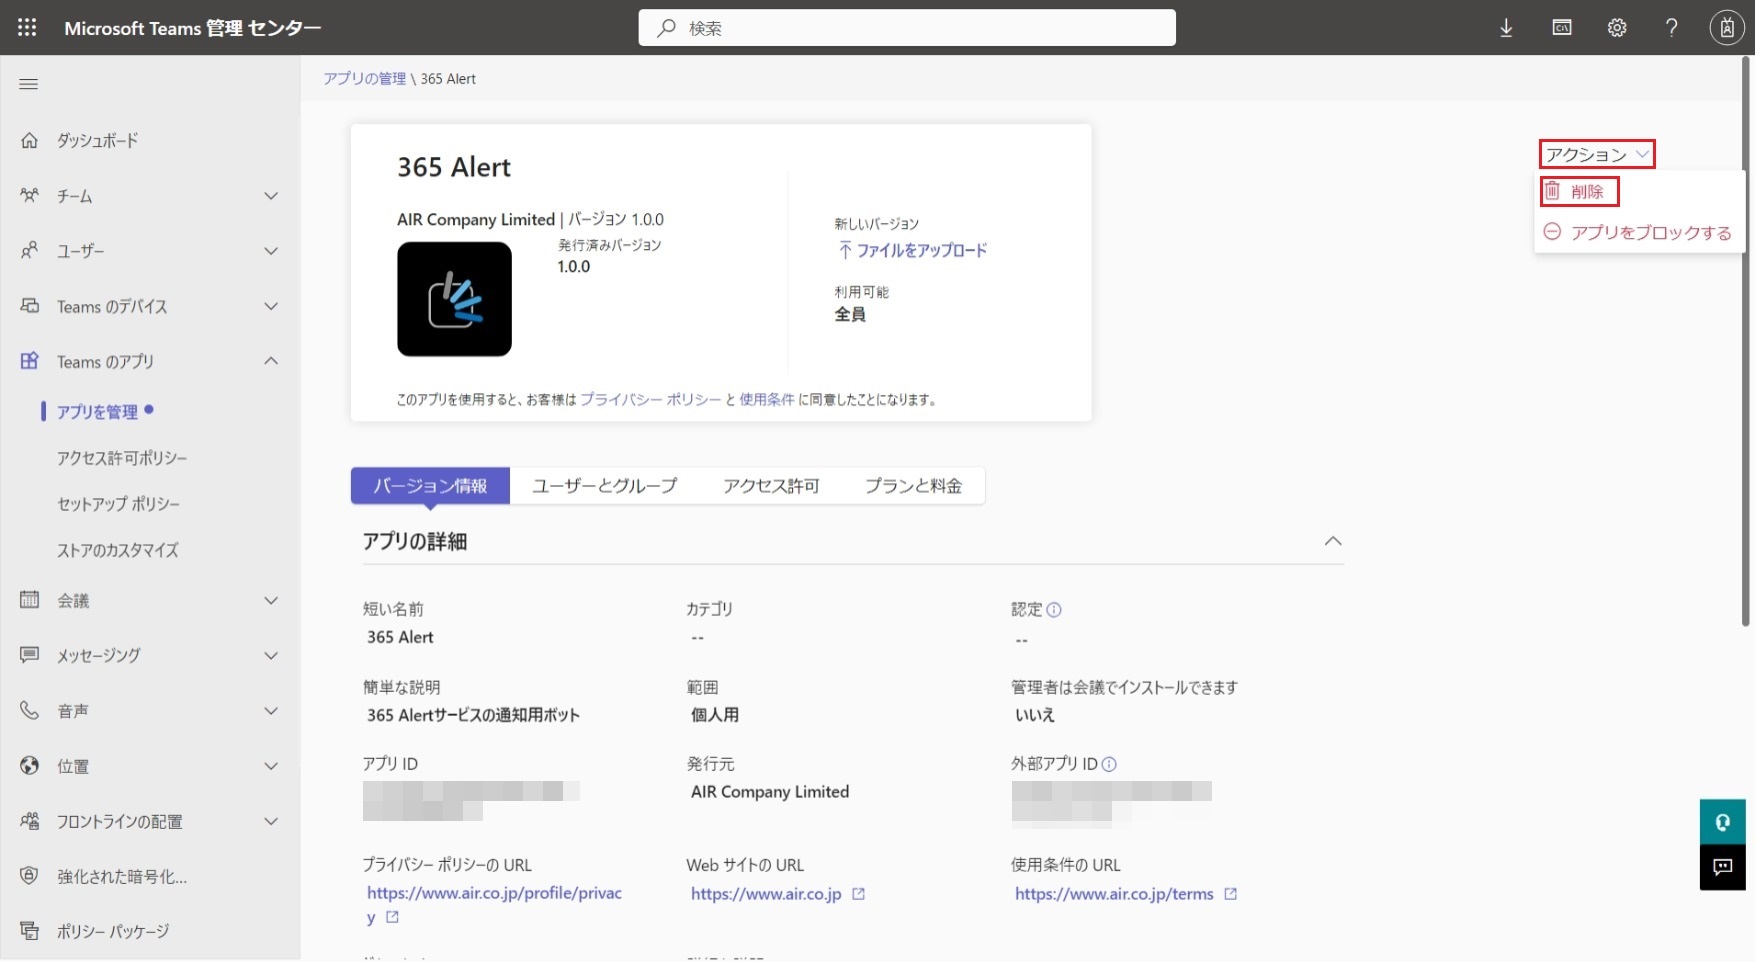The height and width of the screenshot is (962, 1755).
Task: Click the download icon in header
Action: (1506, 28)
